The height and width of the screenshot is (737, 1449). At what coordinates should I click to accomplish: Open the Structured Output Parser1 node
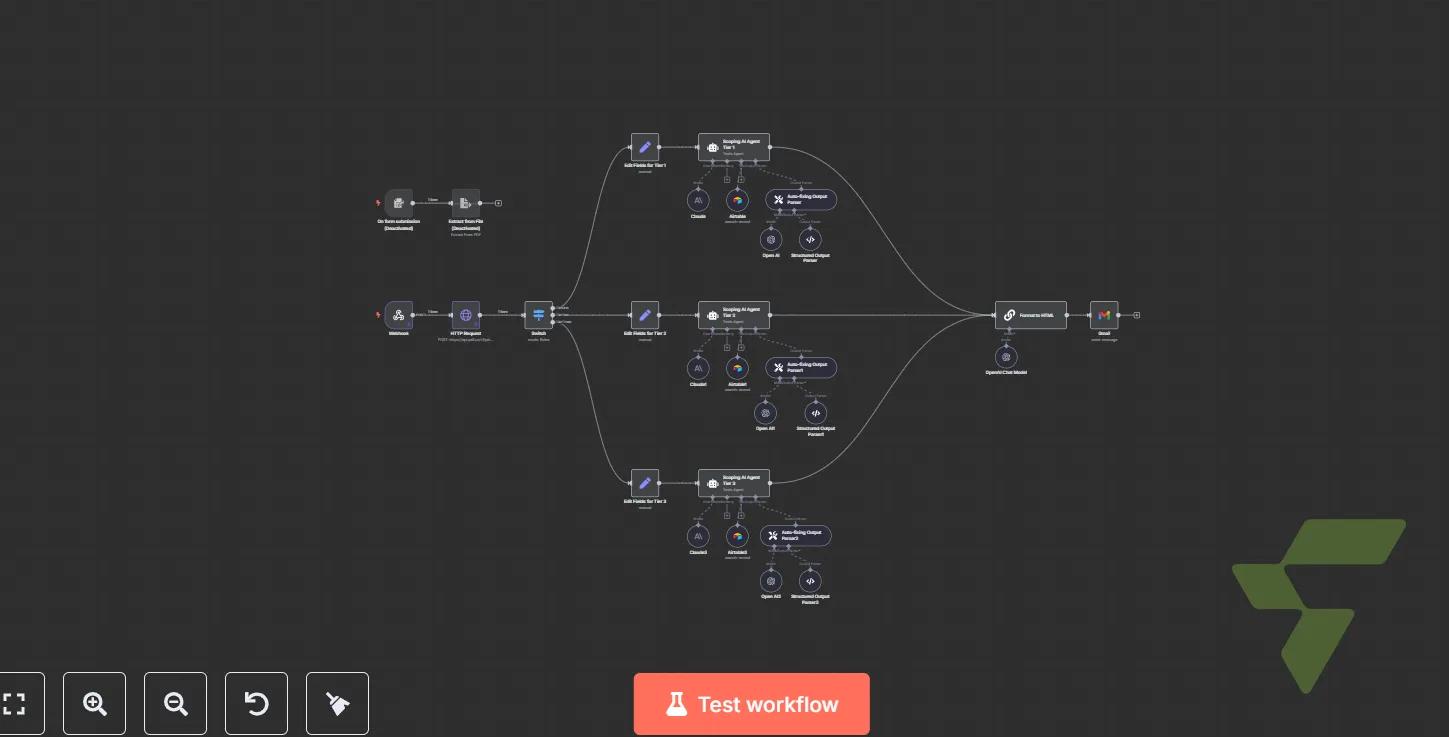point(815,412)
